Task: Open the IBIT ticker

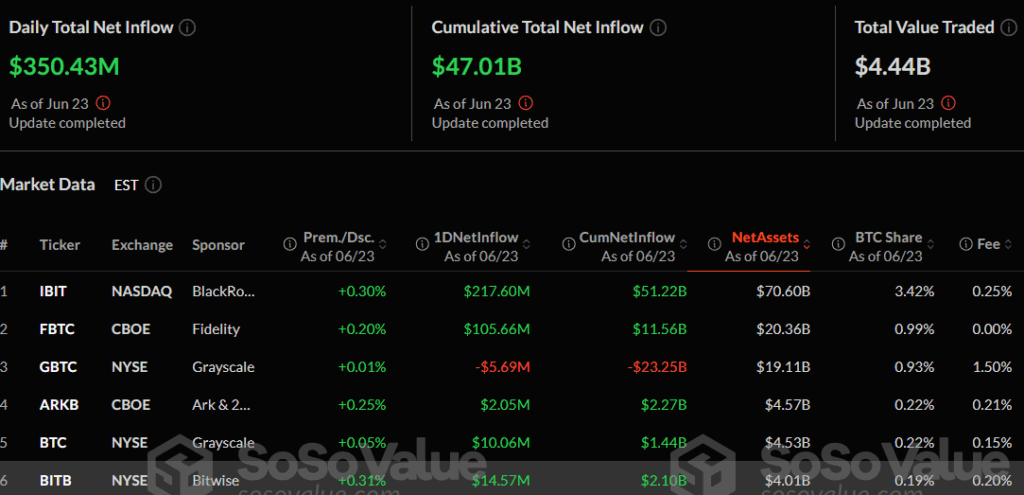Action: (x=55, y=291)
